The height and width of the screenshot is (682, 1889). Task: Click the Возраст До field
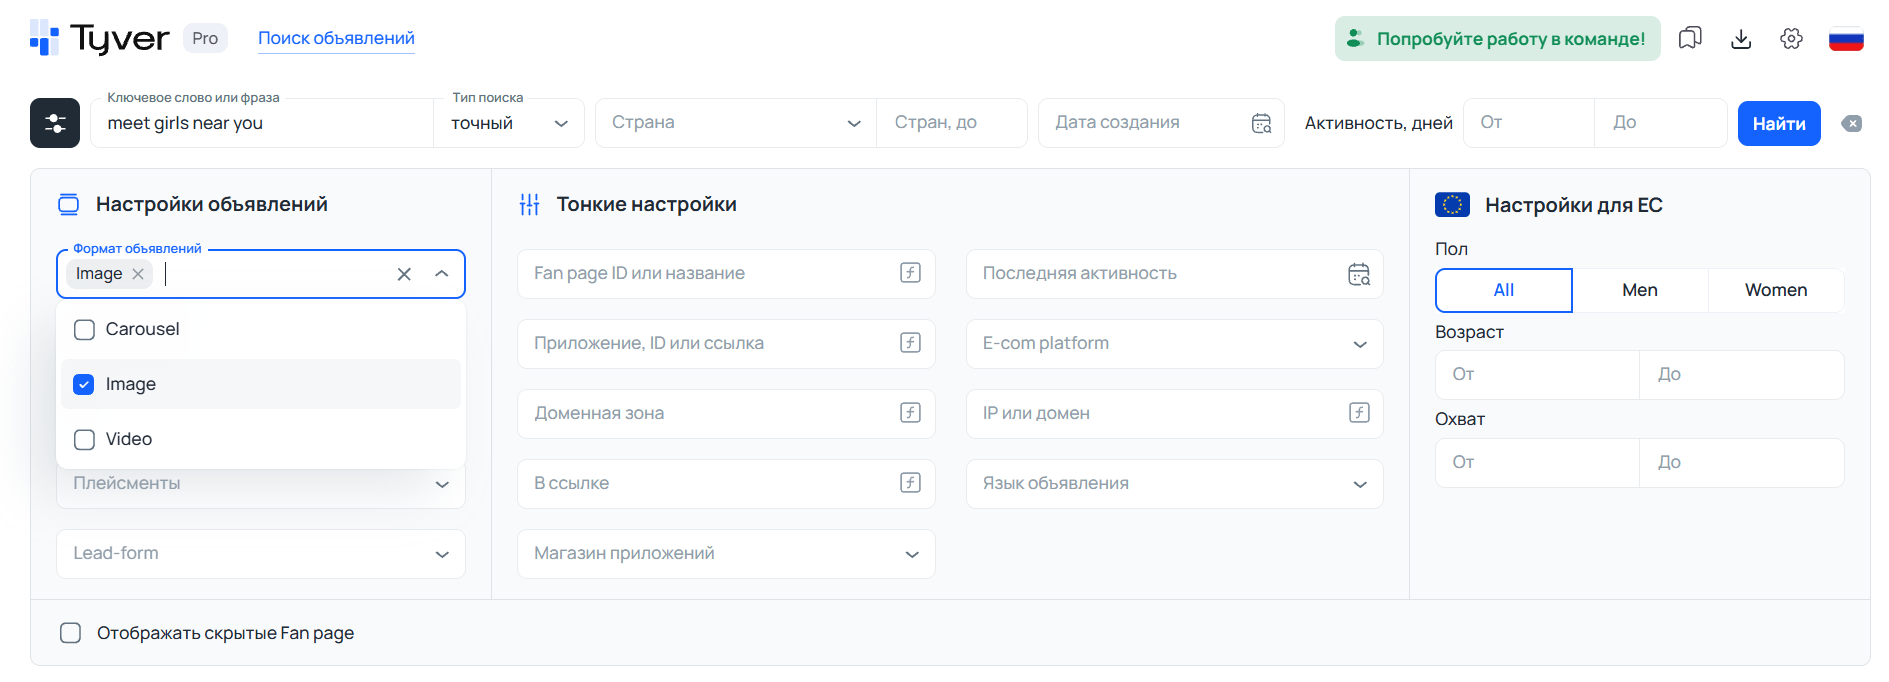point(1742,375)
